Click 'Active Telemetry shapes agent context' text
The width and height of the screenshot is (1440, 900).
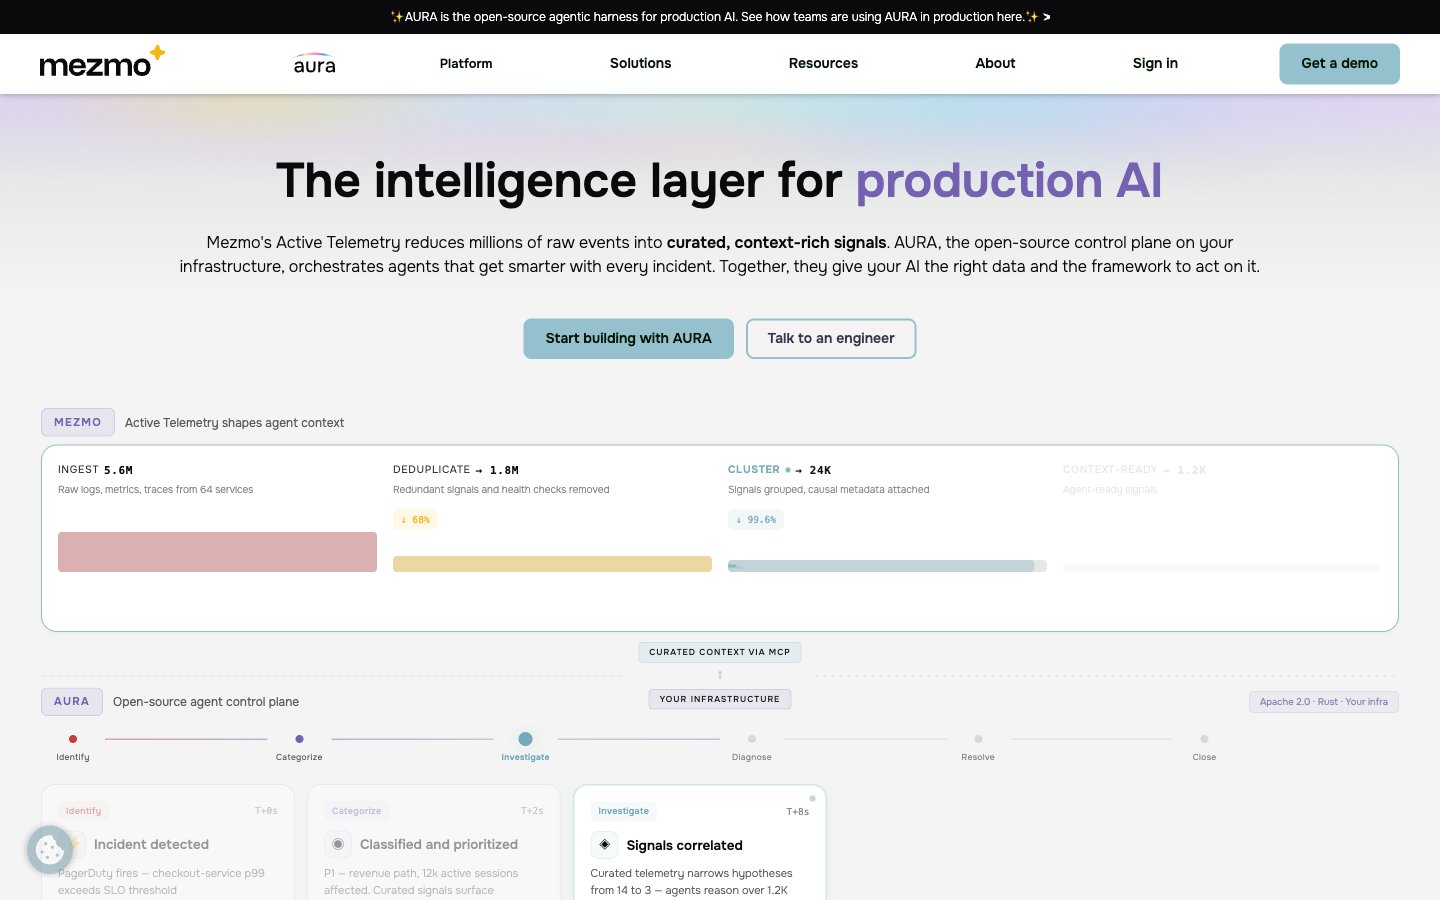click(x=234, y=423)
